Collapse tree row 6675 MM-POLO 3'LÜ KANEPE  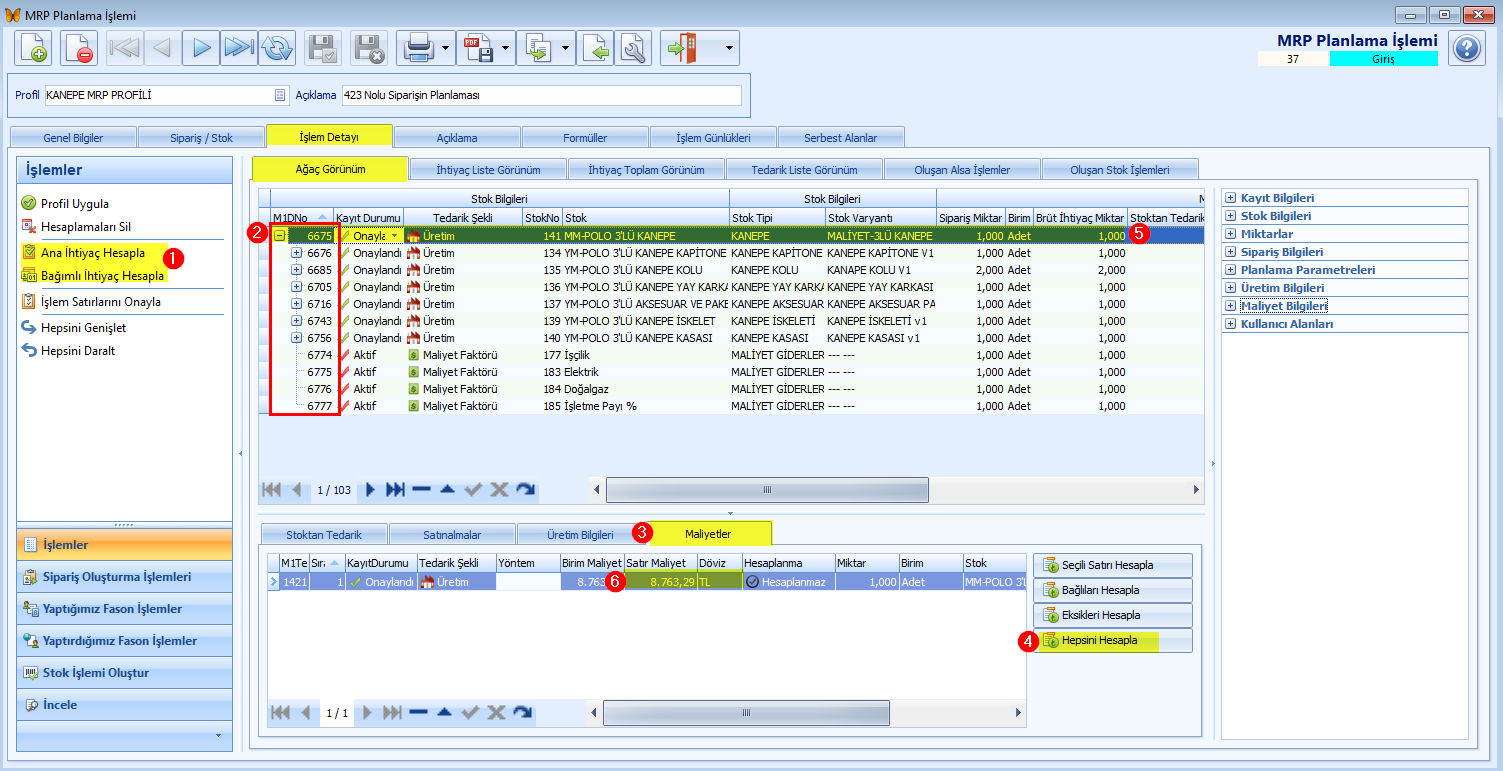click(280, 236)
